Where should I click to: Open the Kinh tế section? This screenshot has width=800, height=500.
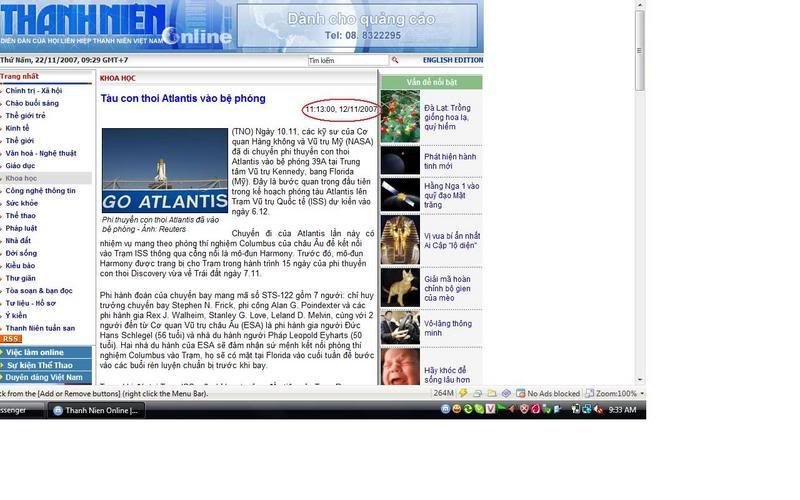pos(17,128)
